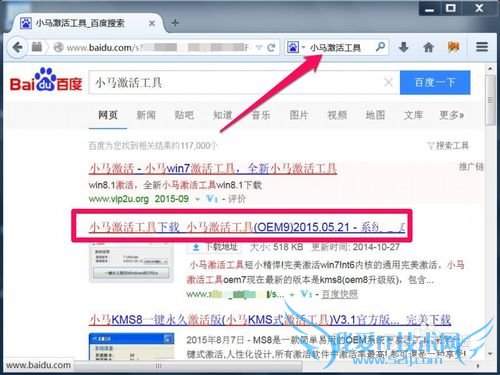Expand the dropdown arrow beside the blurred result URL
The width and height of the screenshot is (500, 375).
click(292, 295)
